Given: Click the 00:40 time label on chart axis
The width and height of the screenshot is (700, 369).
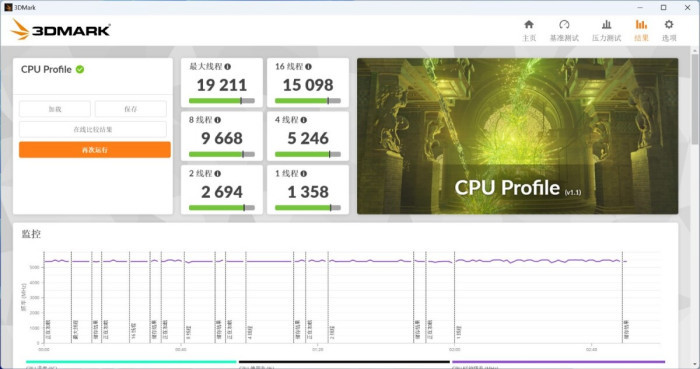Looking at the screenshot, I should pyautogui.click(x=181, y=349).
